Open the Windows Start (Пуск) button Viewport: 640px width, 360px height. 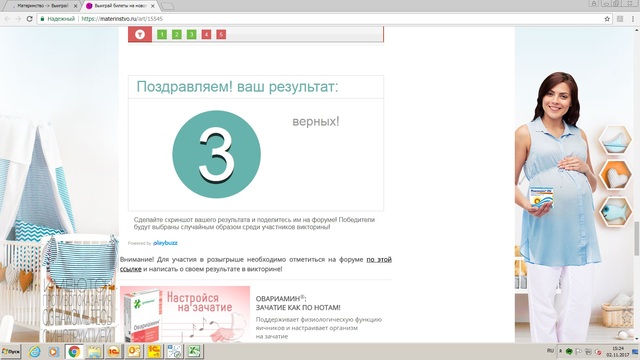(x=11, y=351)
